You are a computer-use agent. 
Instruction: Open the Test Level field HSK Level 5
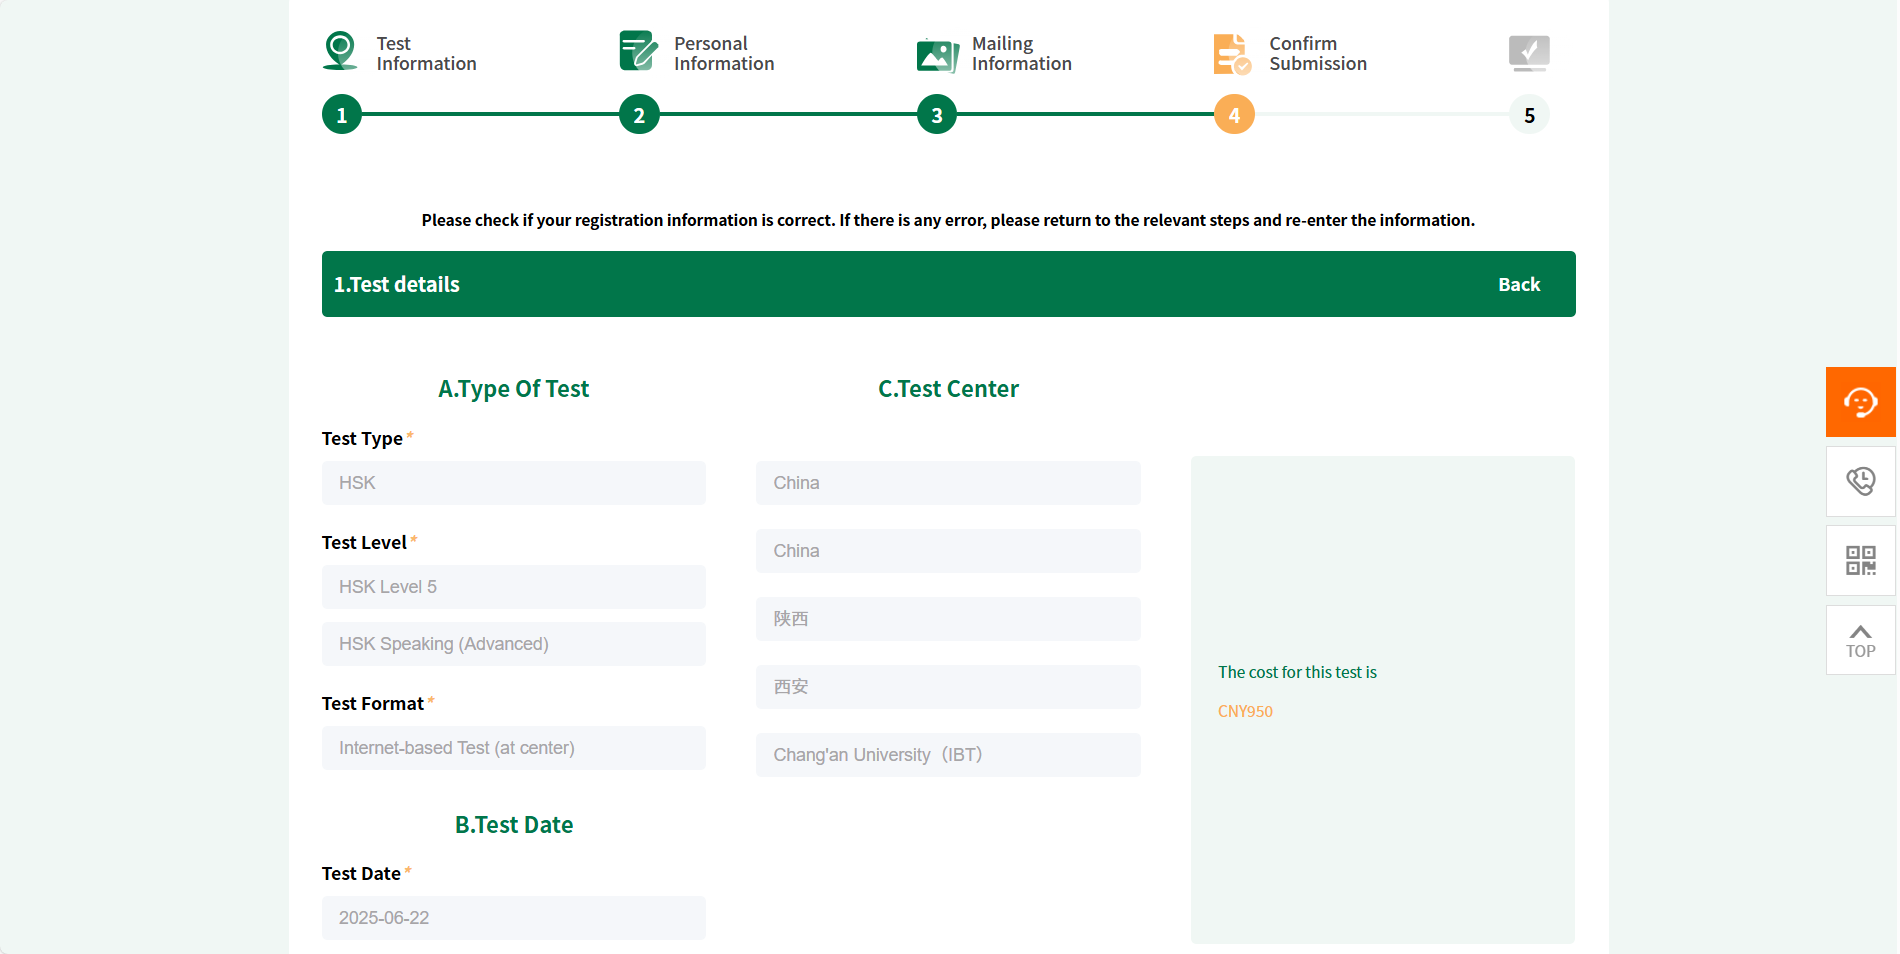[513, 587]
